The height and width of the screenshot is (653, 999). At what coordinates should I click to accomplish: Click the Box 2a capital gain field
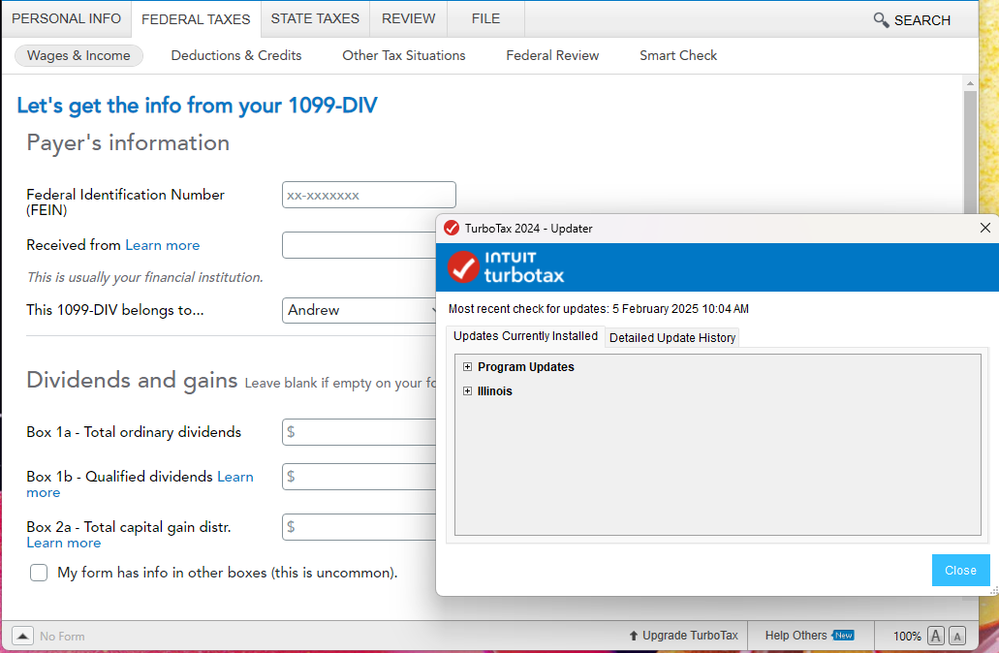359,527
